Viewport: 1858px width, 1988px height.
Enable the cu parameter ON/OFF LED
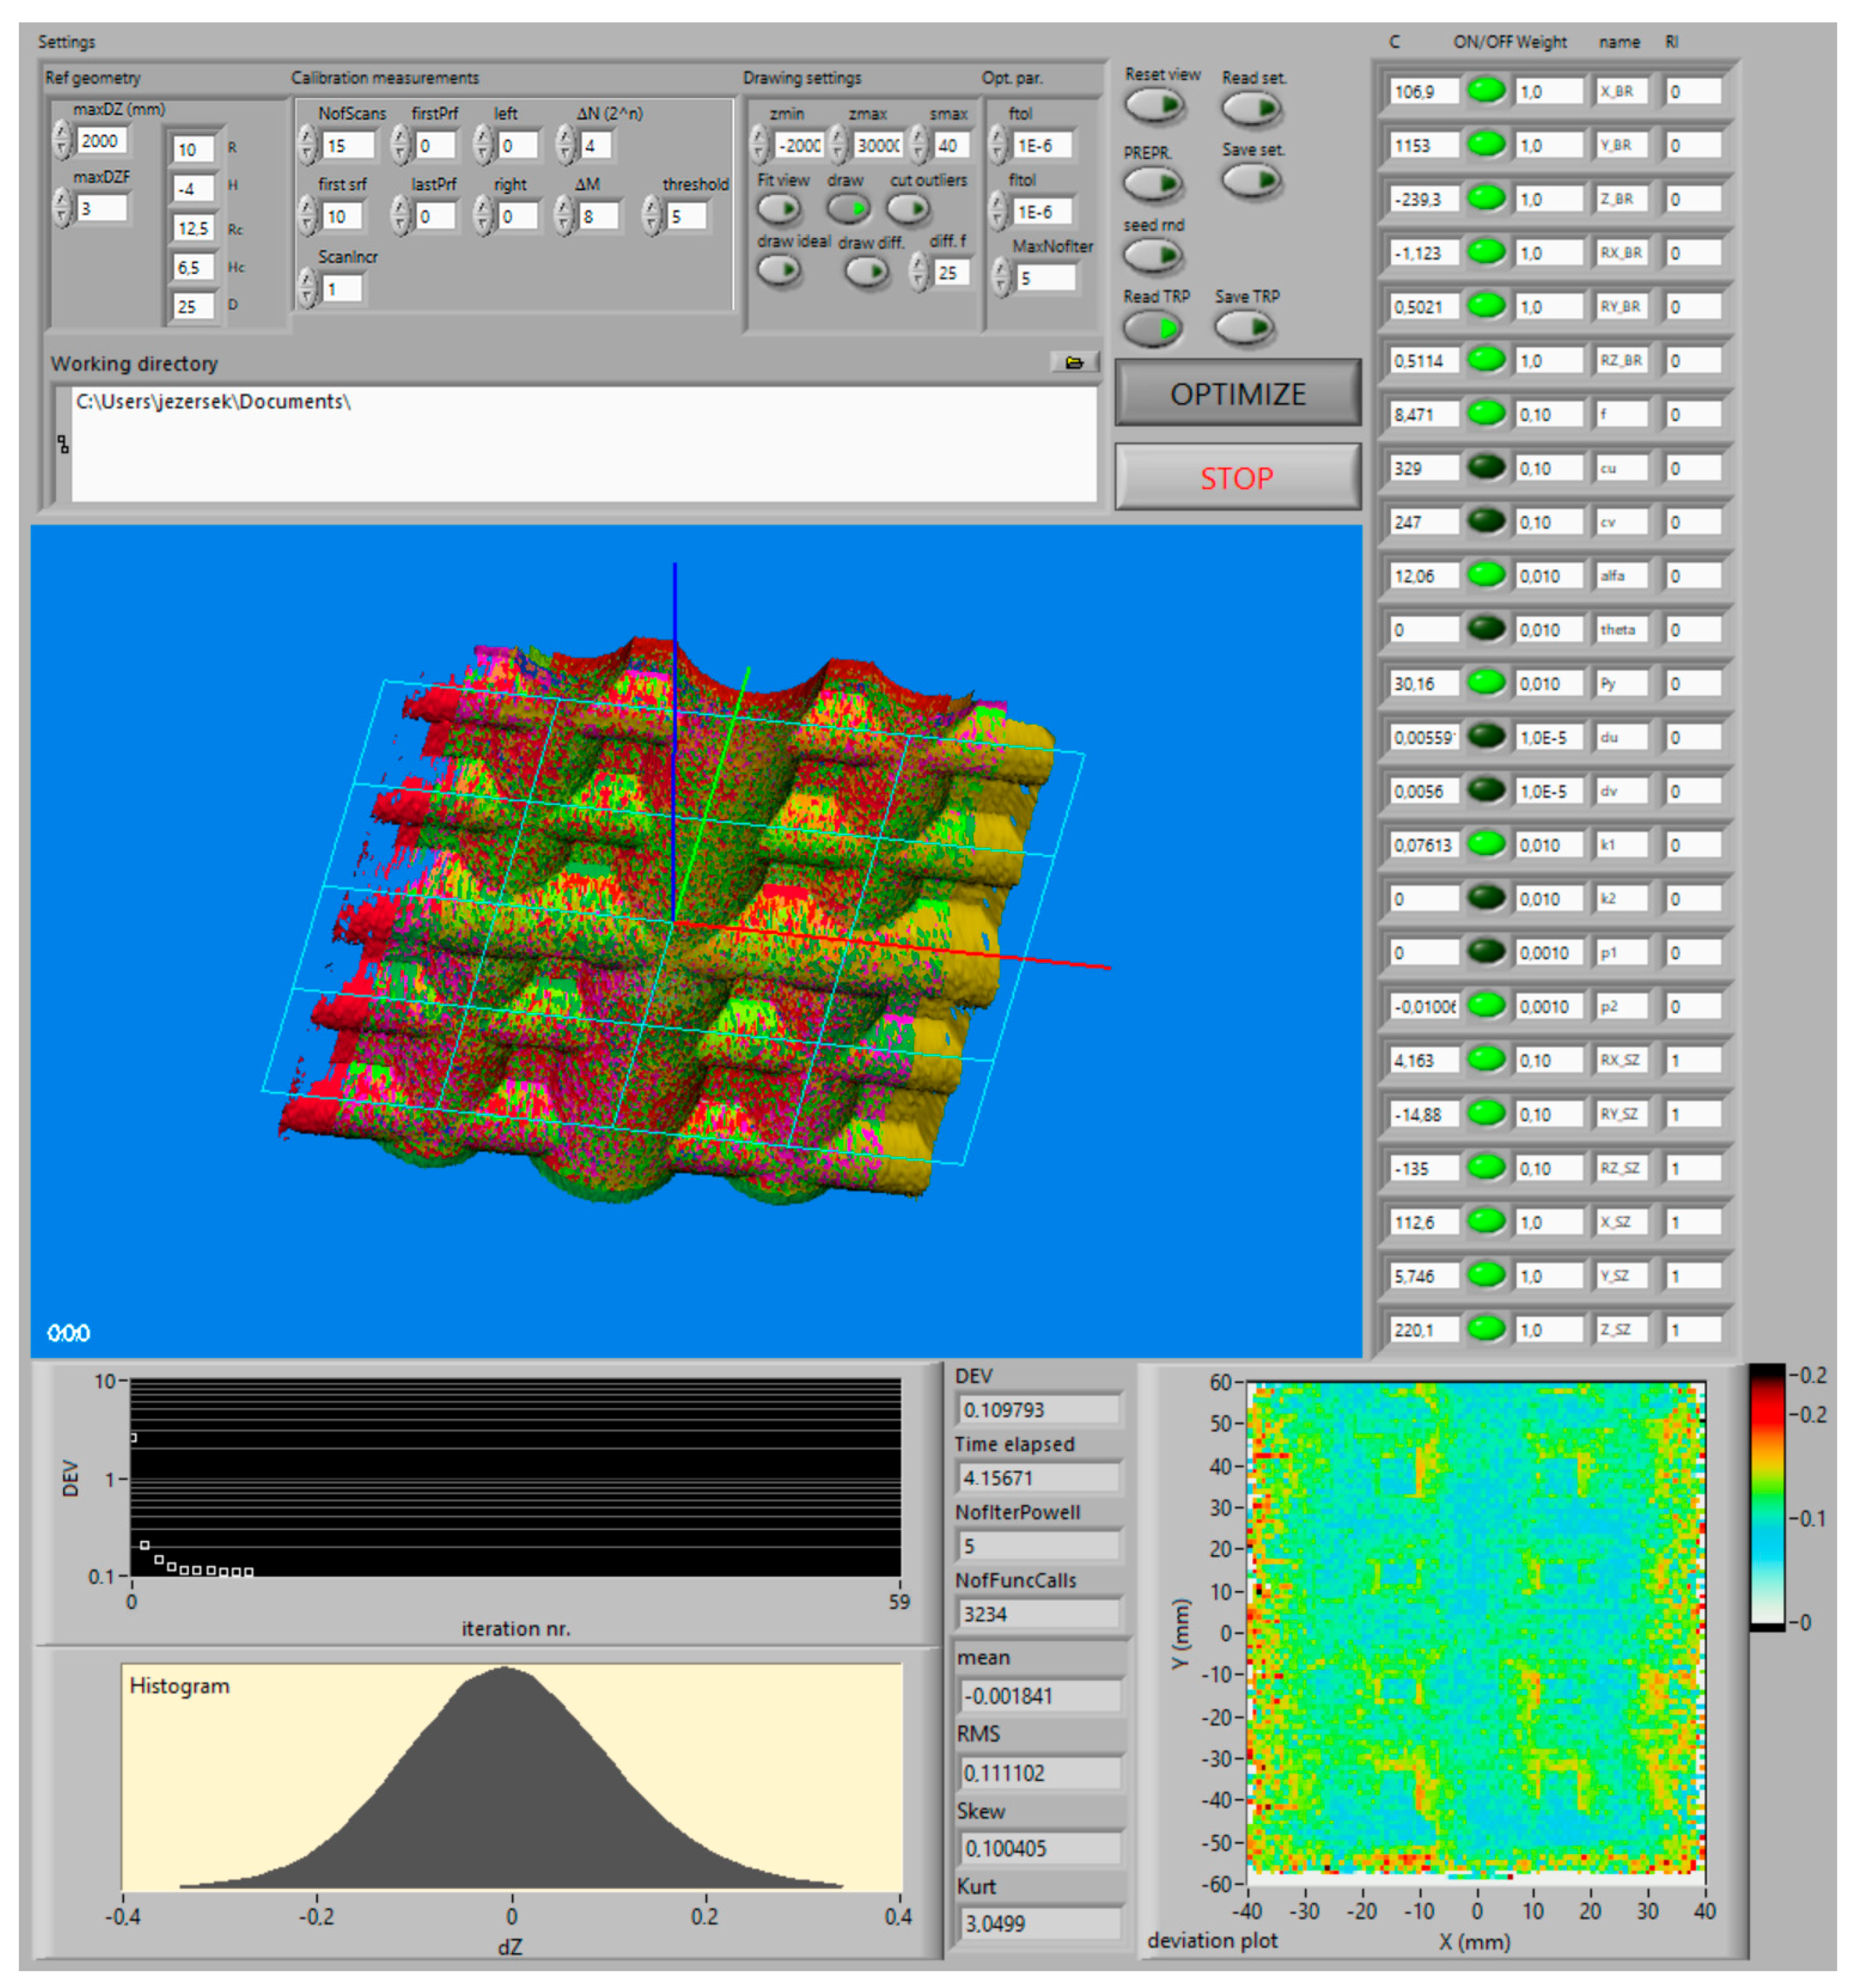[x=1486, y=466]
